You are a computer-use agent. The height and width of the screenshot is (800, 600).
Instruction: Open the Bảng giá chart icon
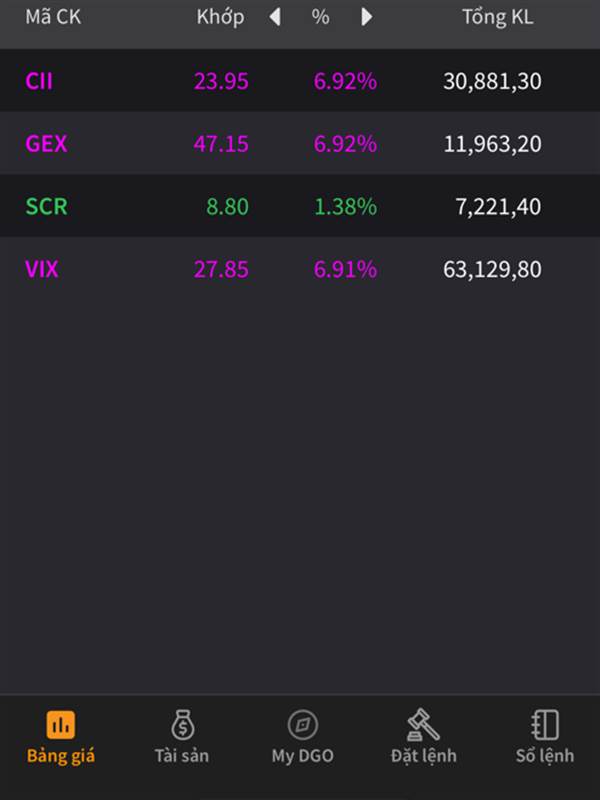[61, 724]
